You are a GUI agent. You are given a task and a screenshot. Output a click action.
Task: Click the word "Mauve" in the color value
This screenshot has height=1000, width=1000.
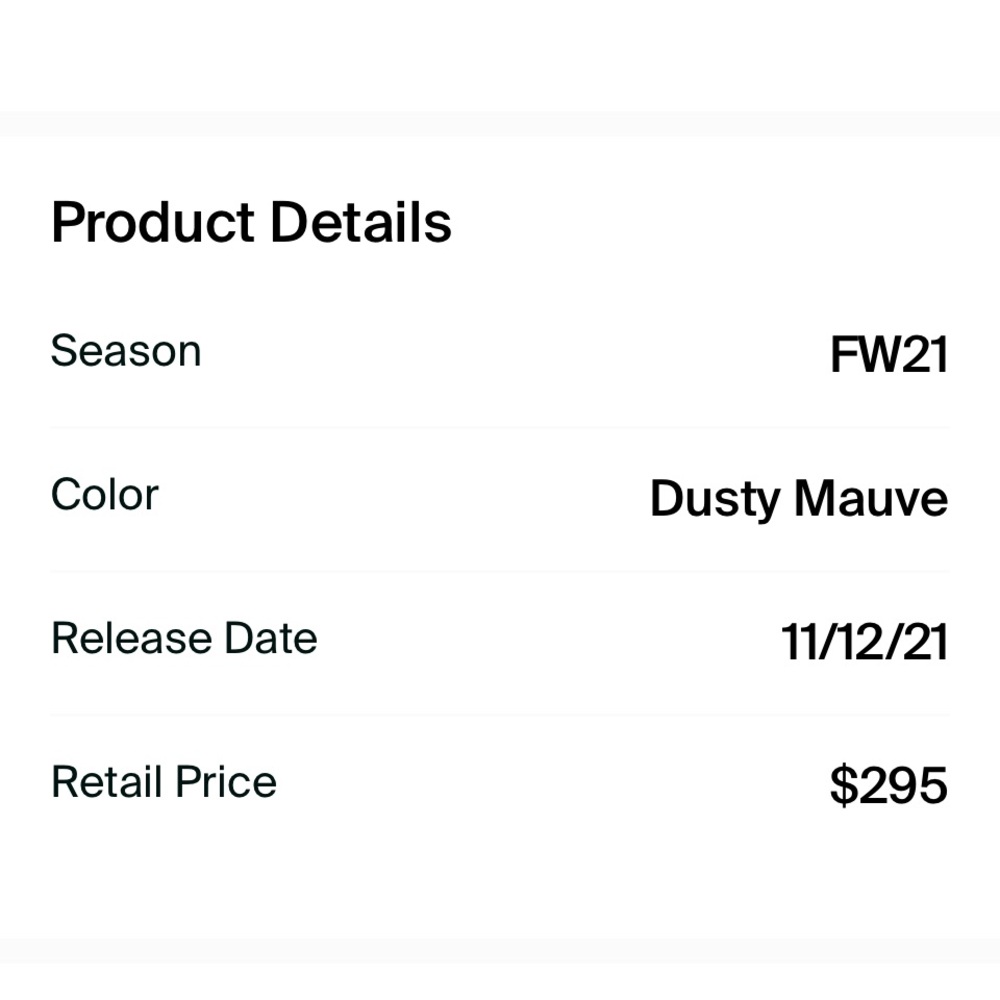[871, 499]
